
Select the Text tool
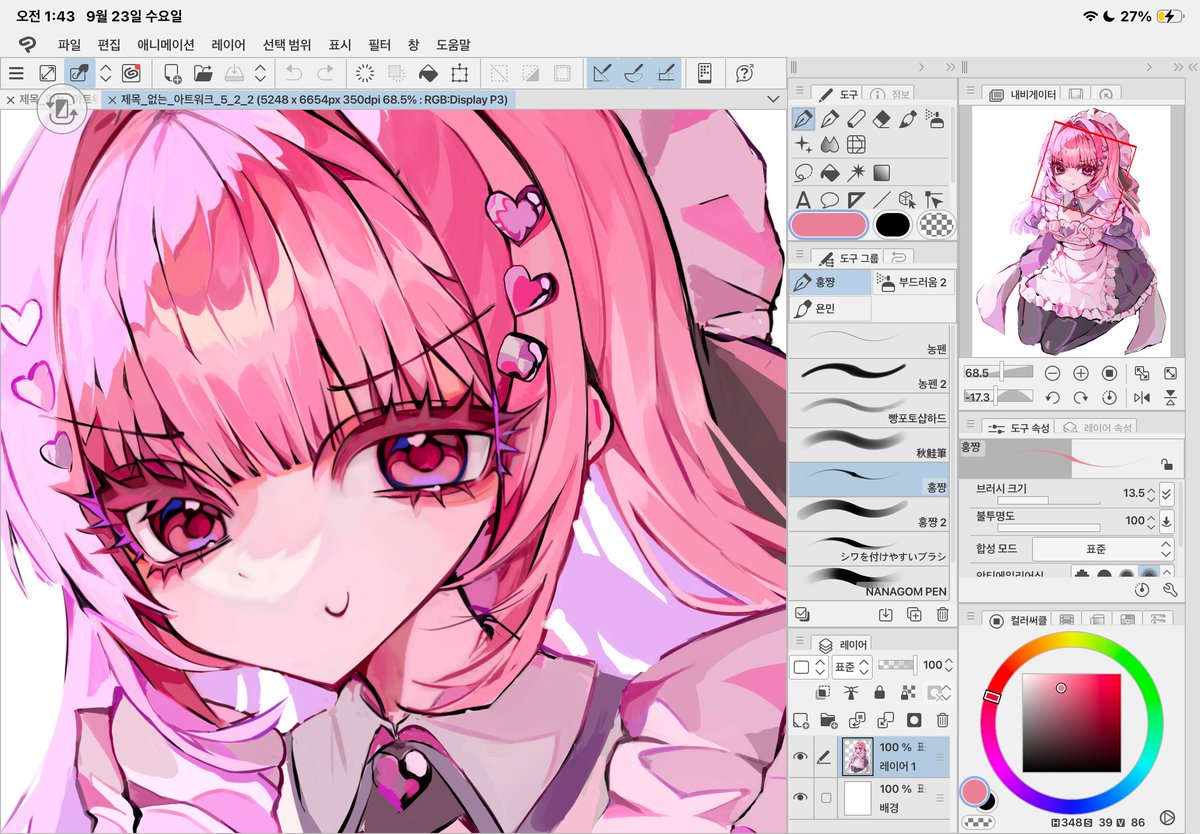tap(802, 199)
